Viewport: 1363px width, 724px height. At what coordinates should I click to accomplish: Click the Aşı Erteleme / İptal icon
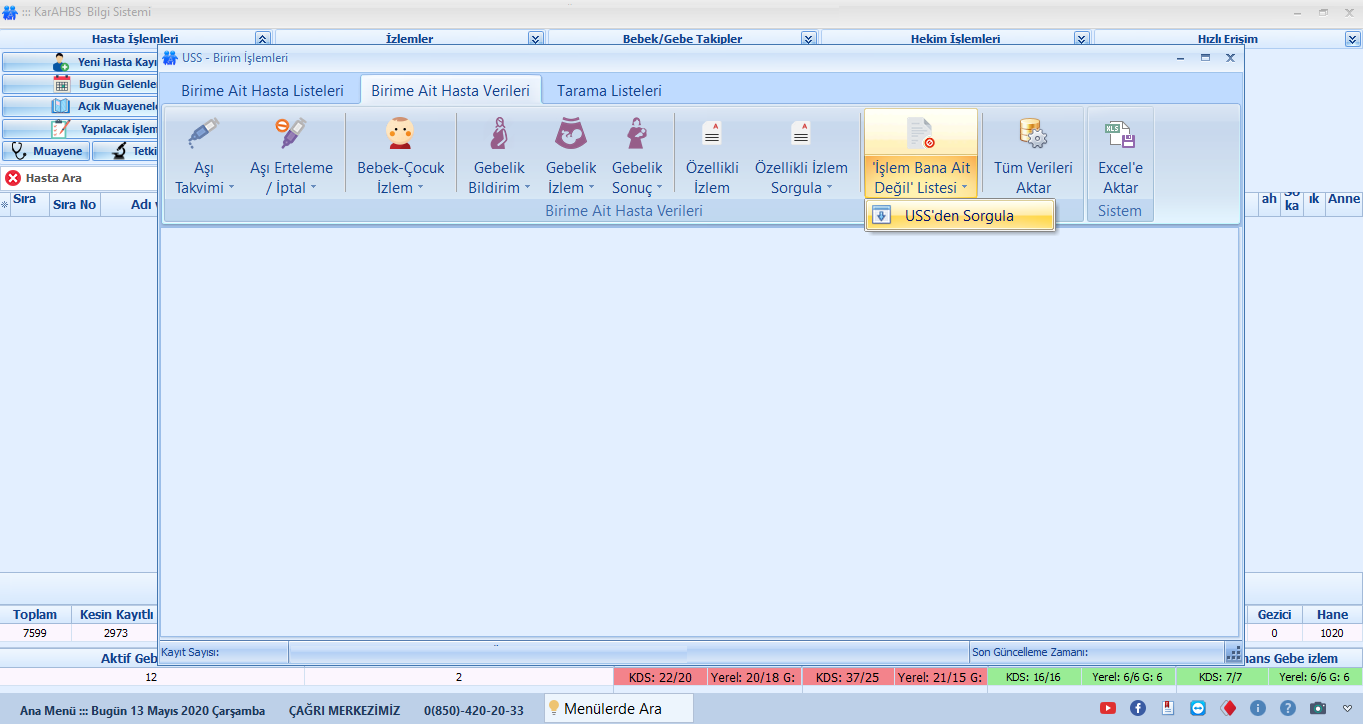click(x=291, y=135)
